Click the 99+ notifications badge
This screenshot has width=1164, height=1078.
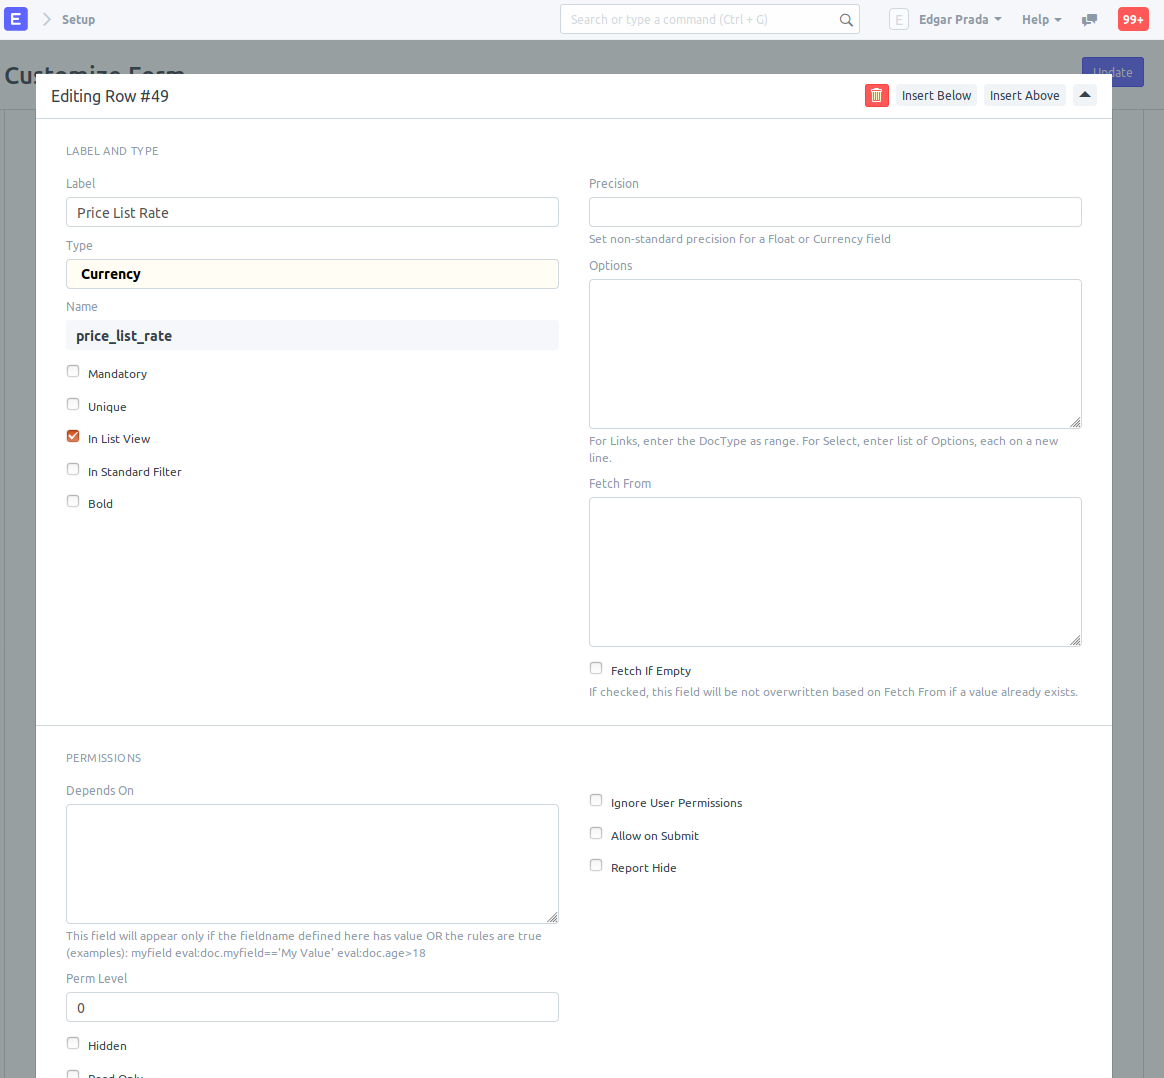[x=1132, y=19]
